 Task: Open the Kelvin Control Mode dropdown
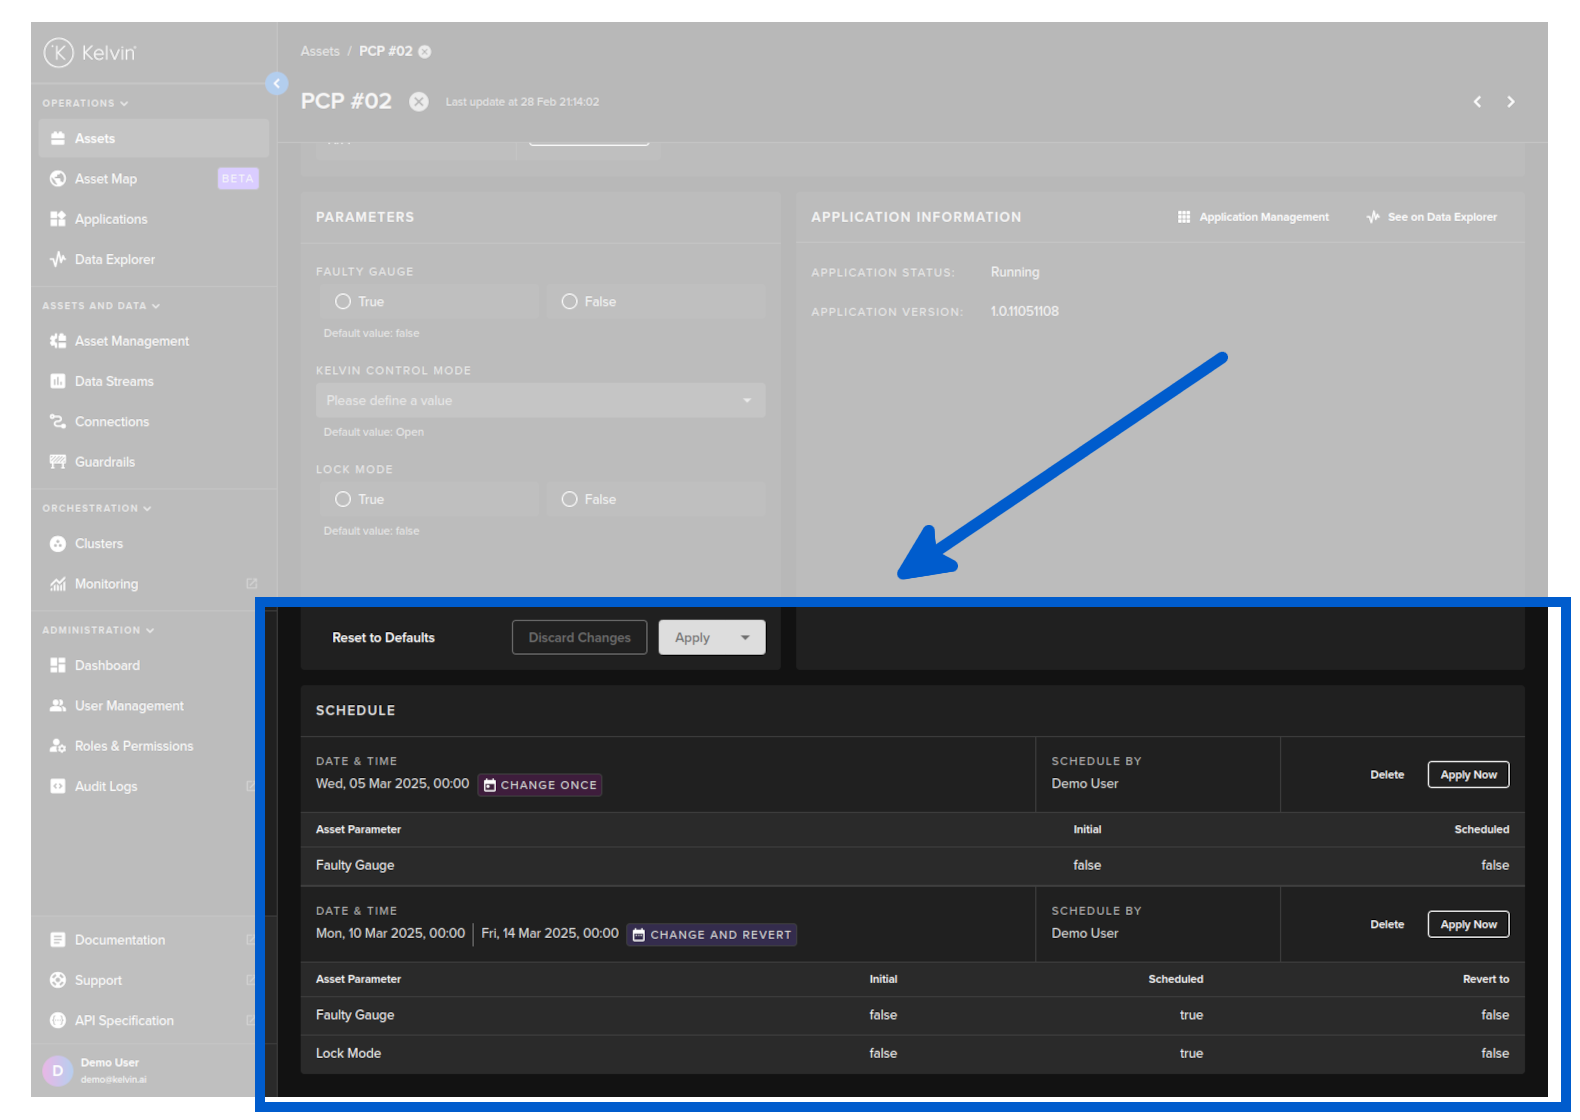[540, 401]
